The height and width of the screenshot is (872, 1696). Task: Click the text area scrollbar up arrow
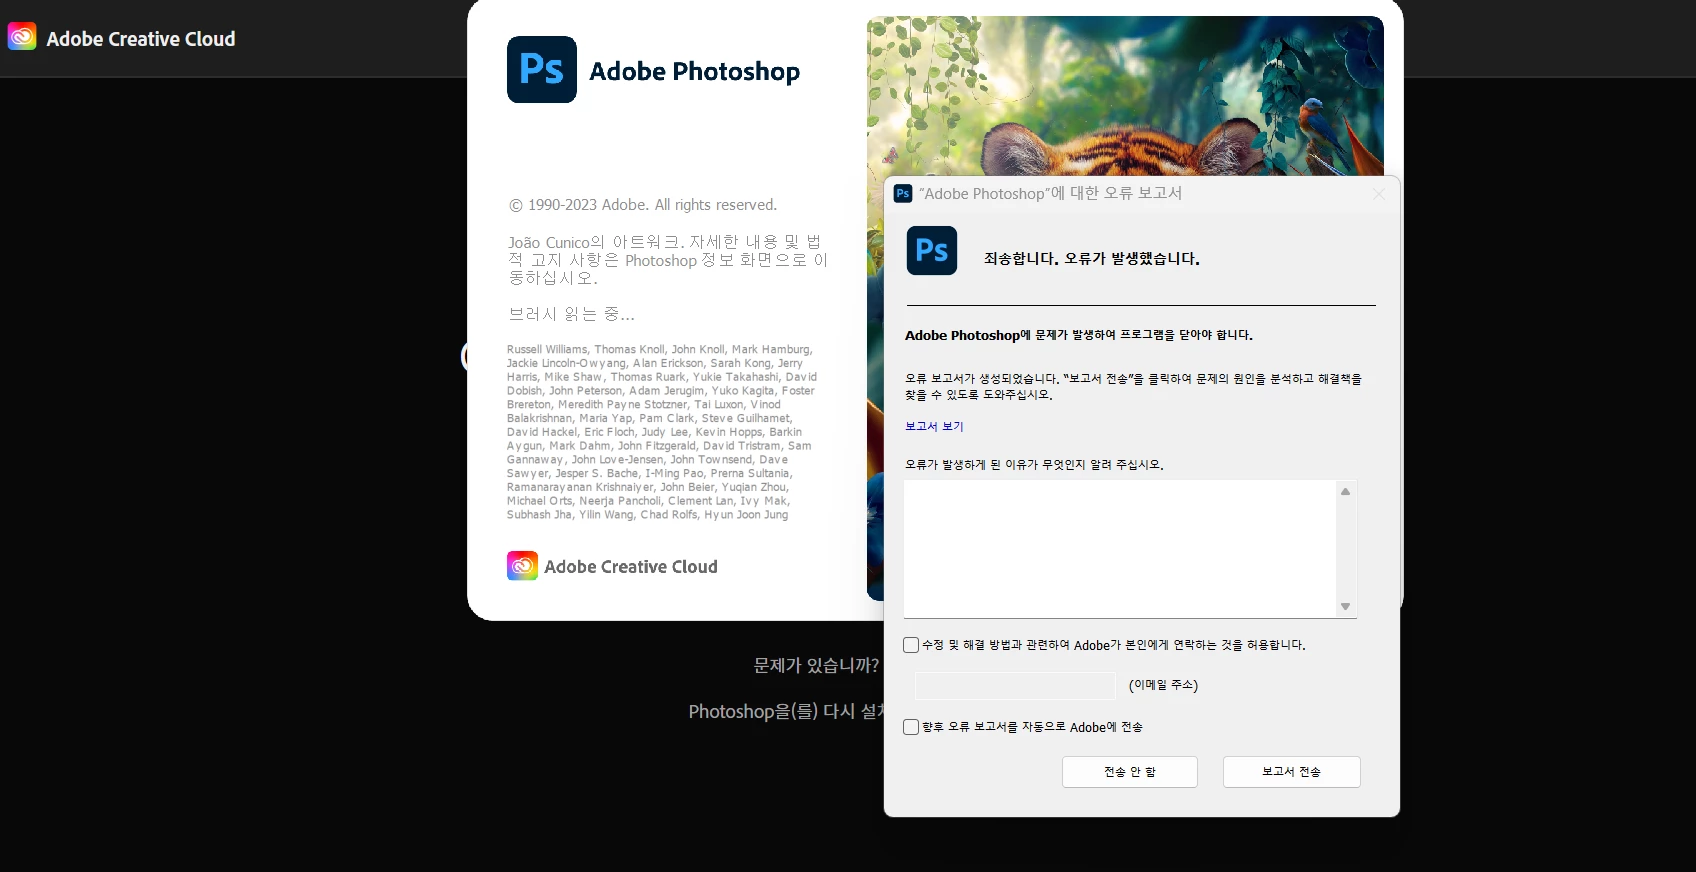1346,491
